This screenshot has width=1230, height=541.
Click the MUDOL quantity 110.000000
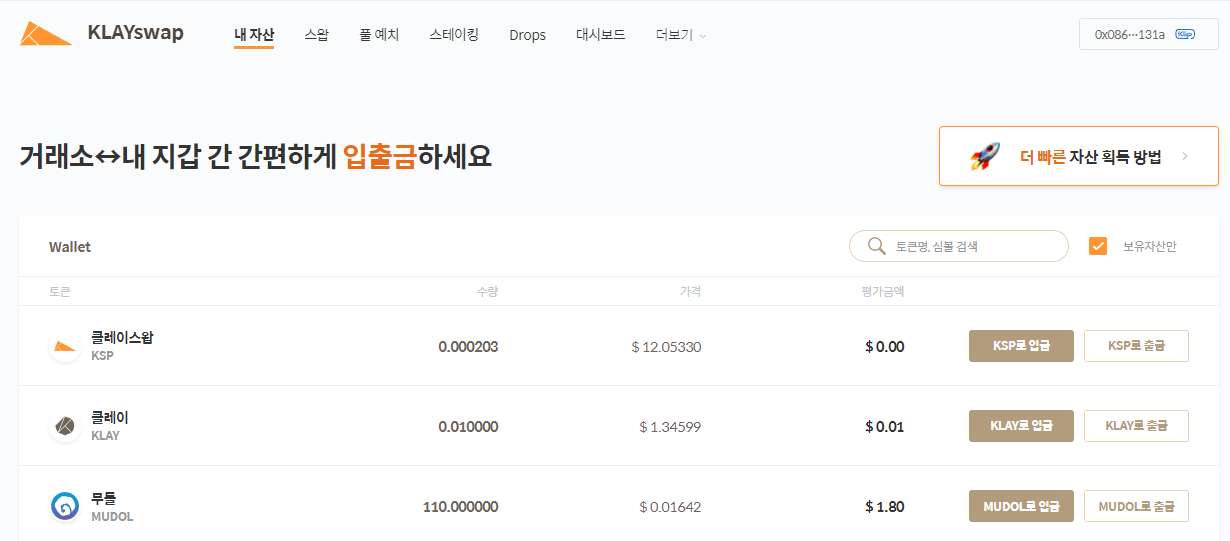click(x=460, y=507)
